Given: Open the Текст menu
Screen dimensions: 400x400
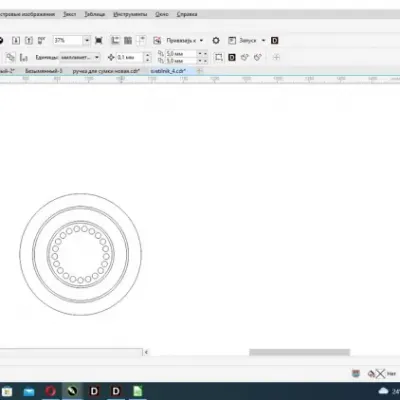Looking at the screenshot, I should 69,14.
